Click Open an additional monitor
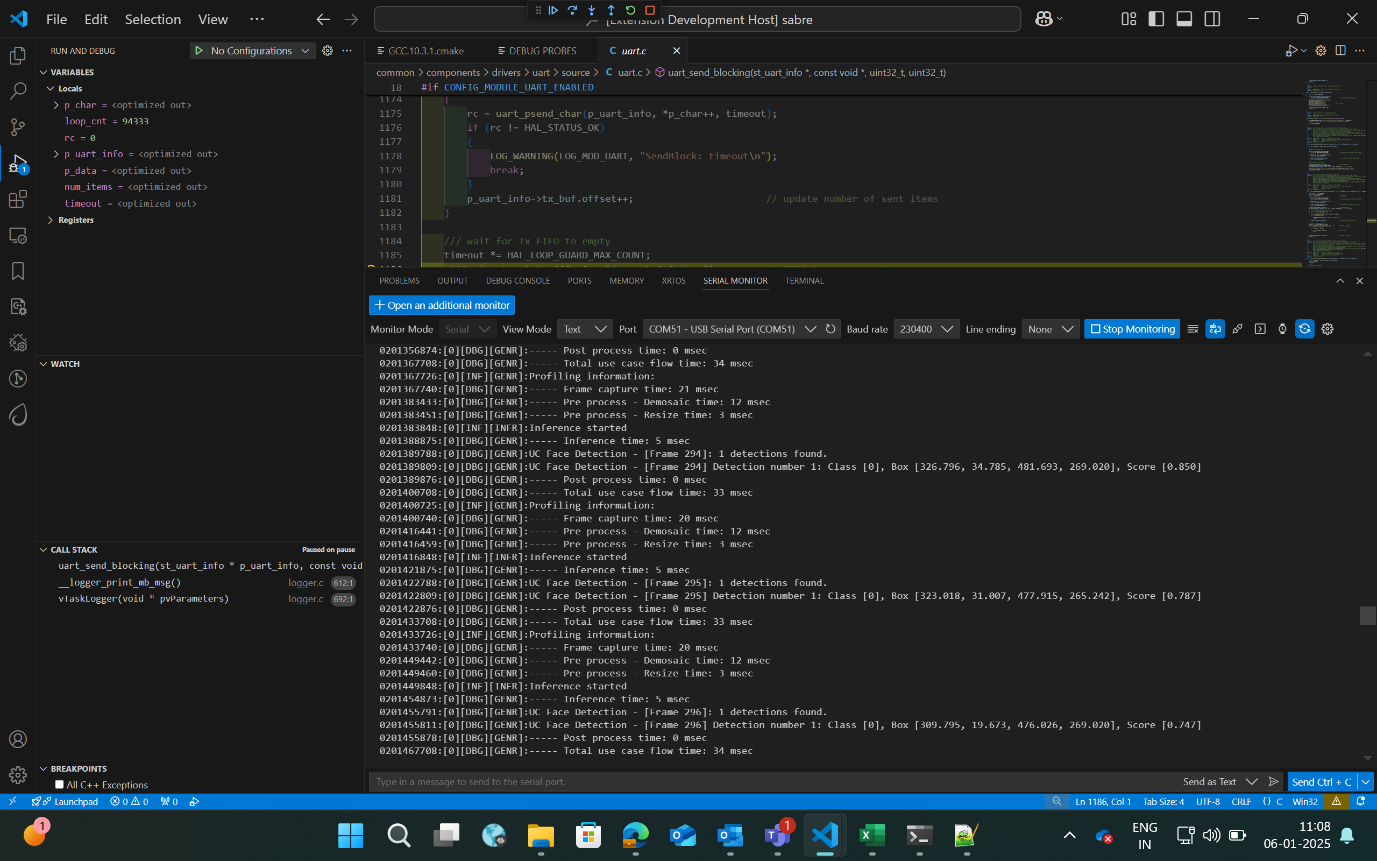The height and width of the screenshot is (861, 1377). click(x=441, y=305)
